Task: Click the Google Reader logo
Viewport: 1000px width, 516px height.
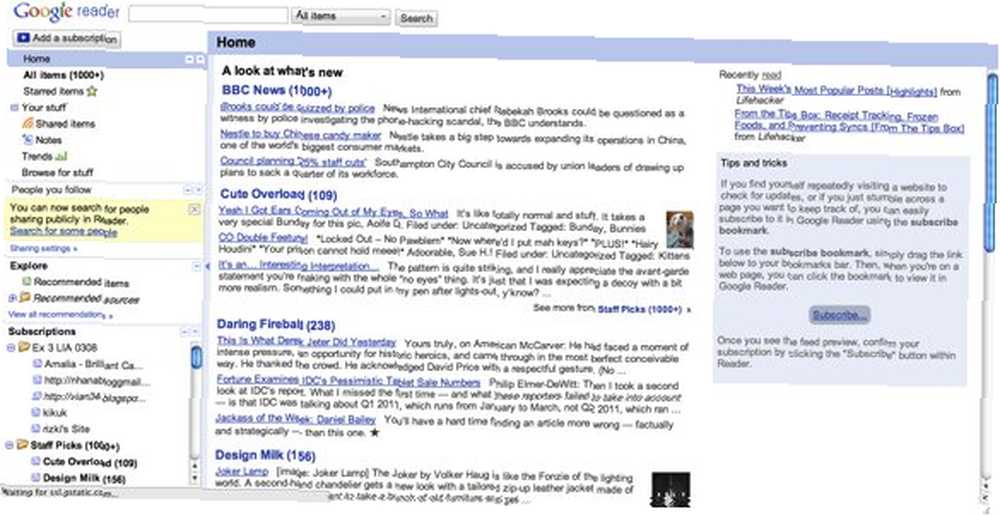Action: pos(66,12)
